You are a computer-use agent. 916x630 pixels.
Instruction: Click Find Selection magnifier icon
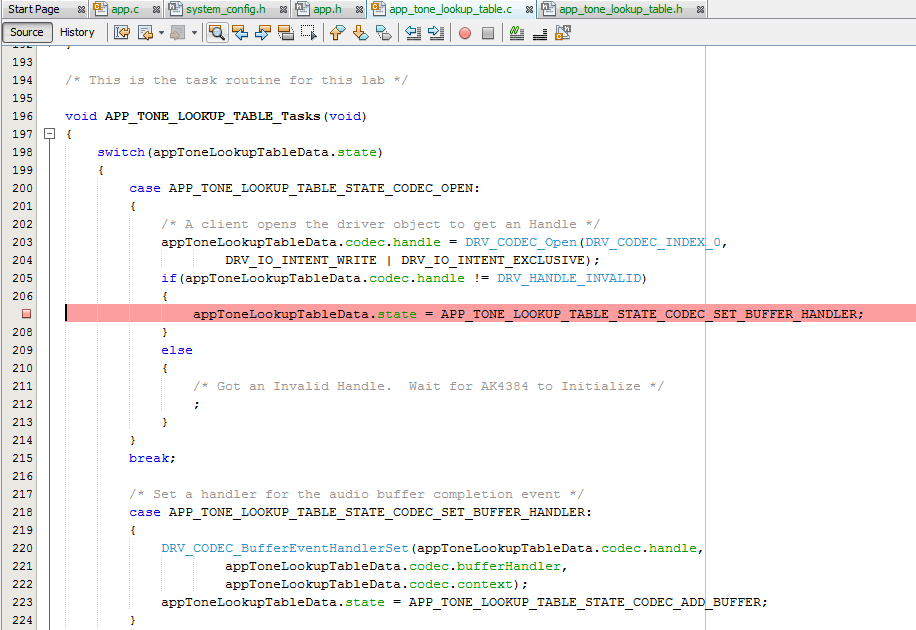(x=217, y=33)
